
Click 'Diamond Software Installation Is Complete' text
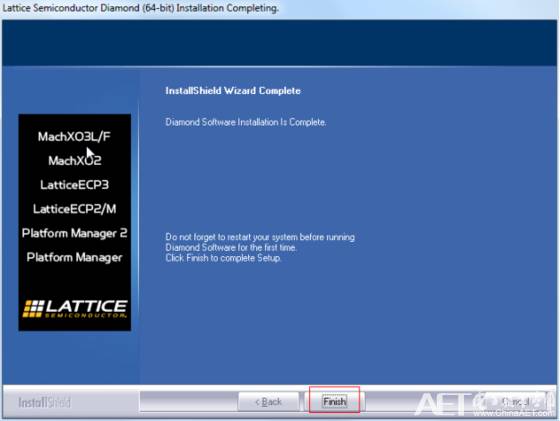[x=246, y=122]
